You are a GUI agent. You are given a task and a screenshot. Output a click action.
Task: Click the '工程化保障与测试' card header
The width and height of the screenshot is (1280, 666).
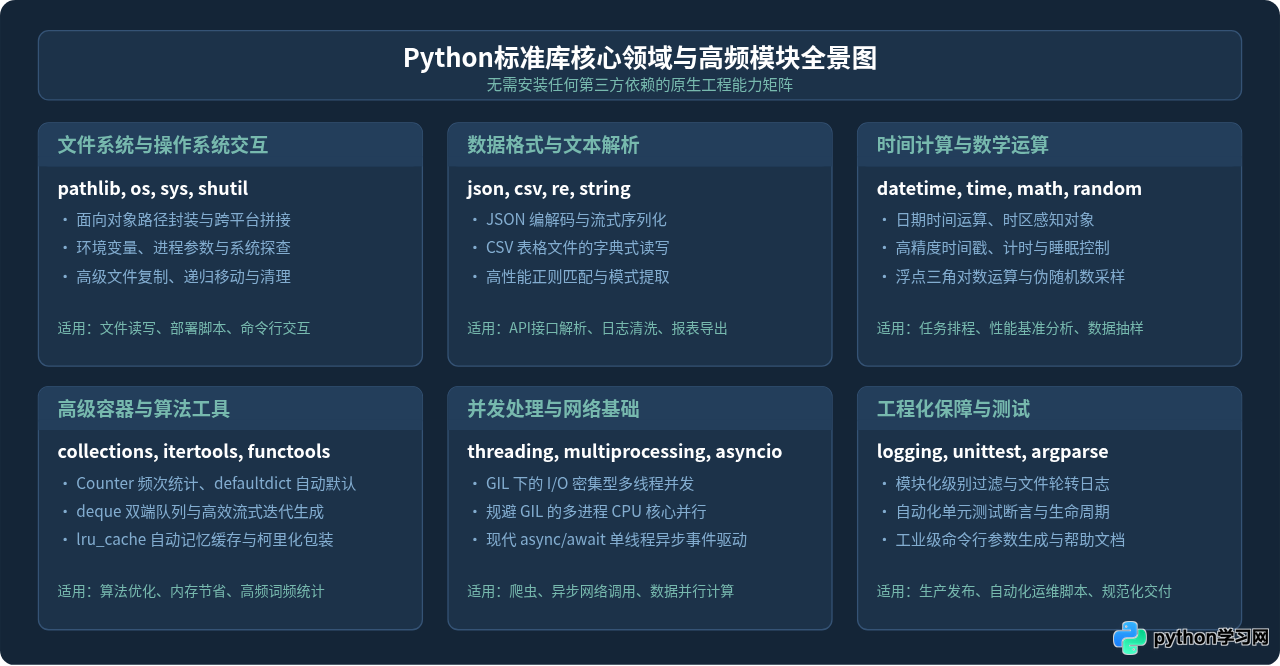click(x=1049, y=409)
